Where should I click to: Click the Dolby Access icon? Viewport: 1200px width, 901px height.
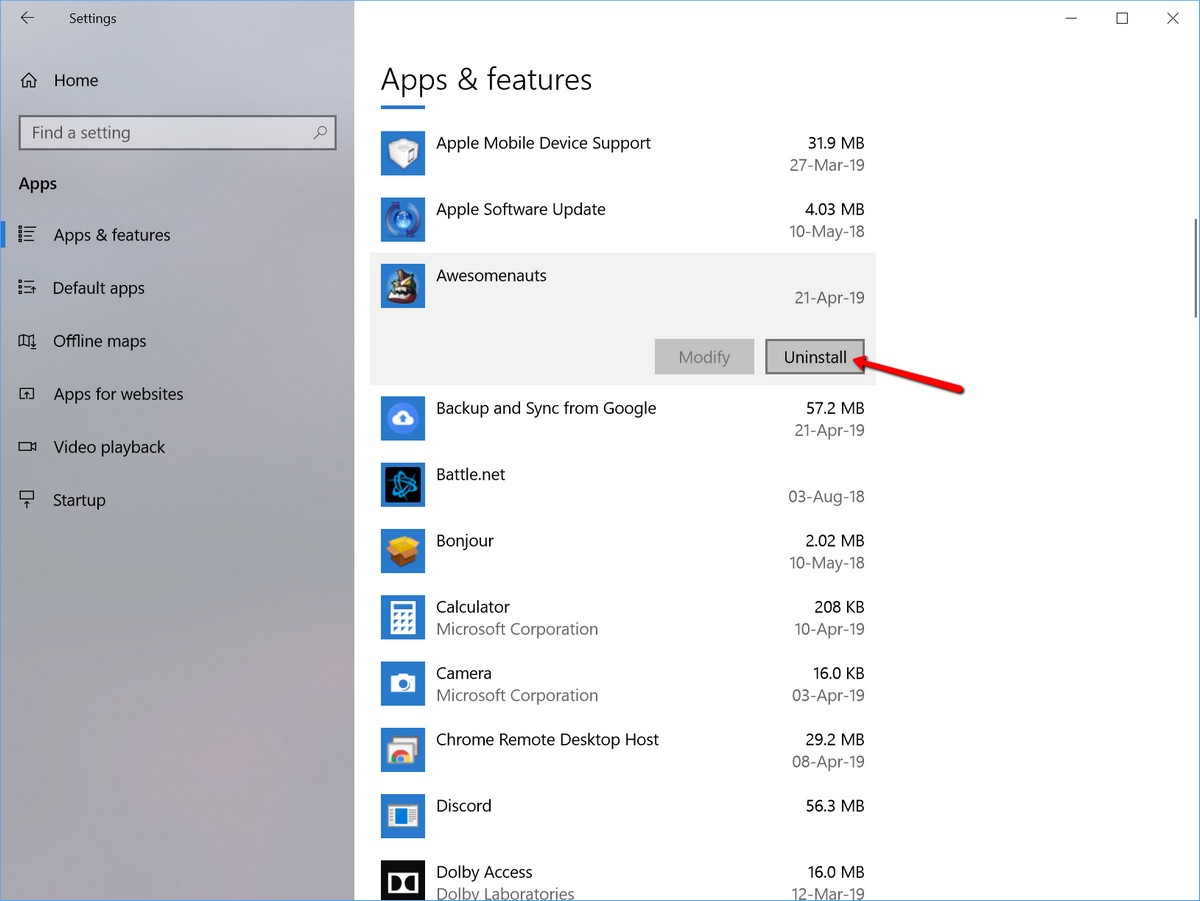(x=403, y=880)
